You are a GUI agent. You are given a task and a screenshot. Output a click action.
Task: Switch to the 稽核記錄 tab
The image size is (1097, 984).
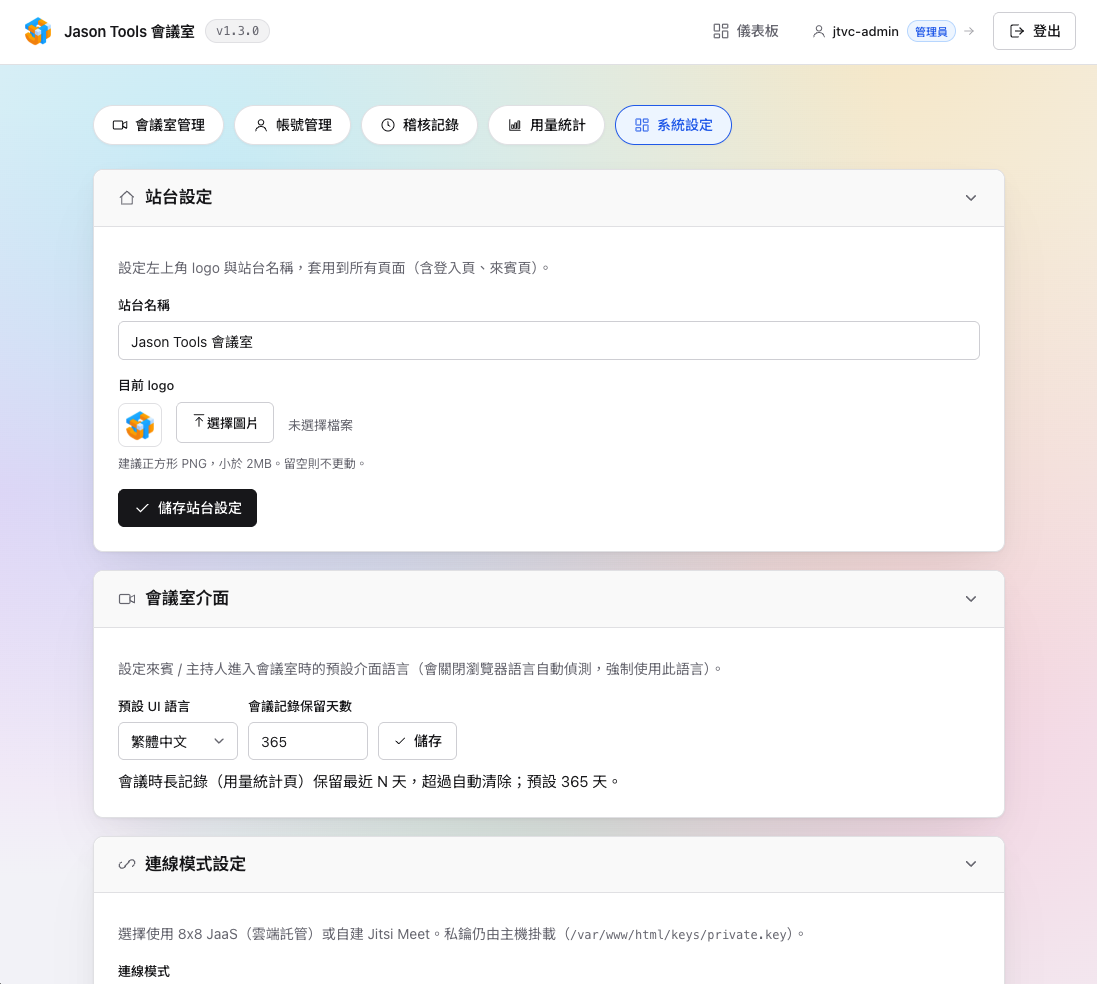[419, 125]
